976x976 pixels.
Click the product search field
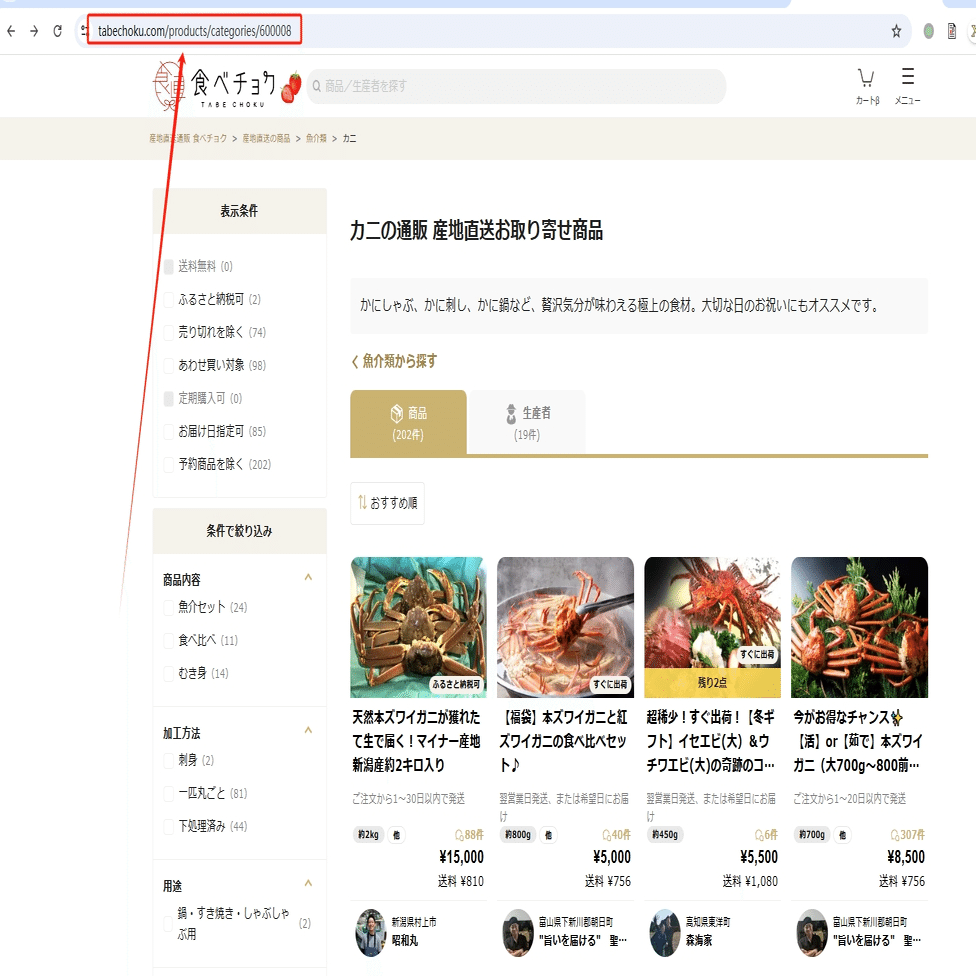[x=516, y=86]
